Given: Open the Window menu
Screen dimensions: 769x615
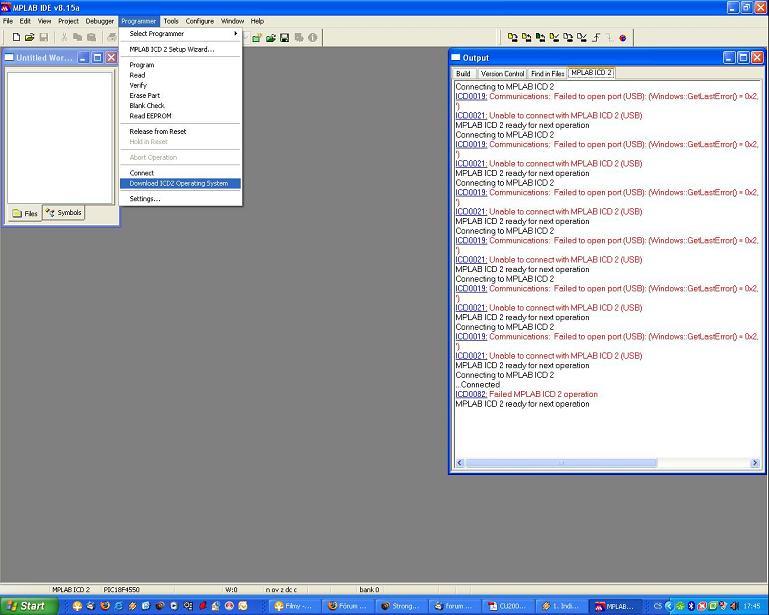Looking at the screenshot, I should (x=232, y=21).
